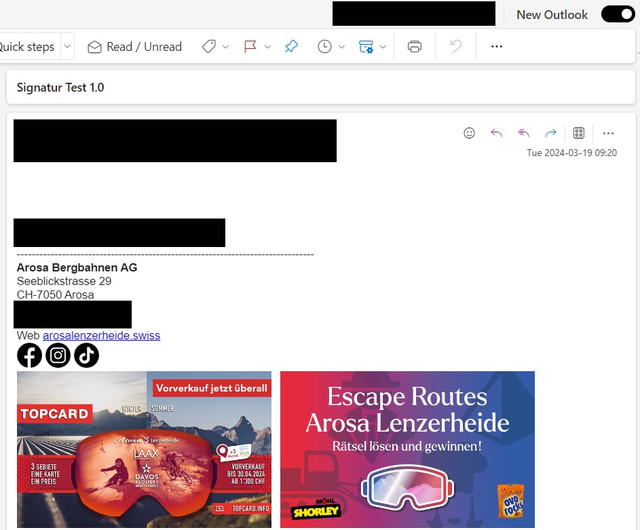Open the Quick steps button
Screen dimensions: 640x530
[x=28, y=47]
